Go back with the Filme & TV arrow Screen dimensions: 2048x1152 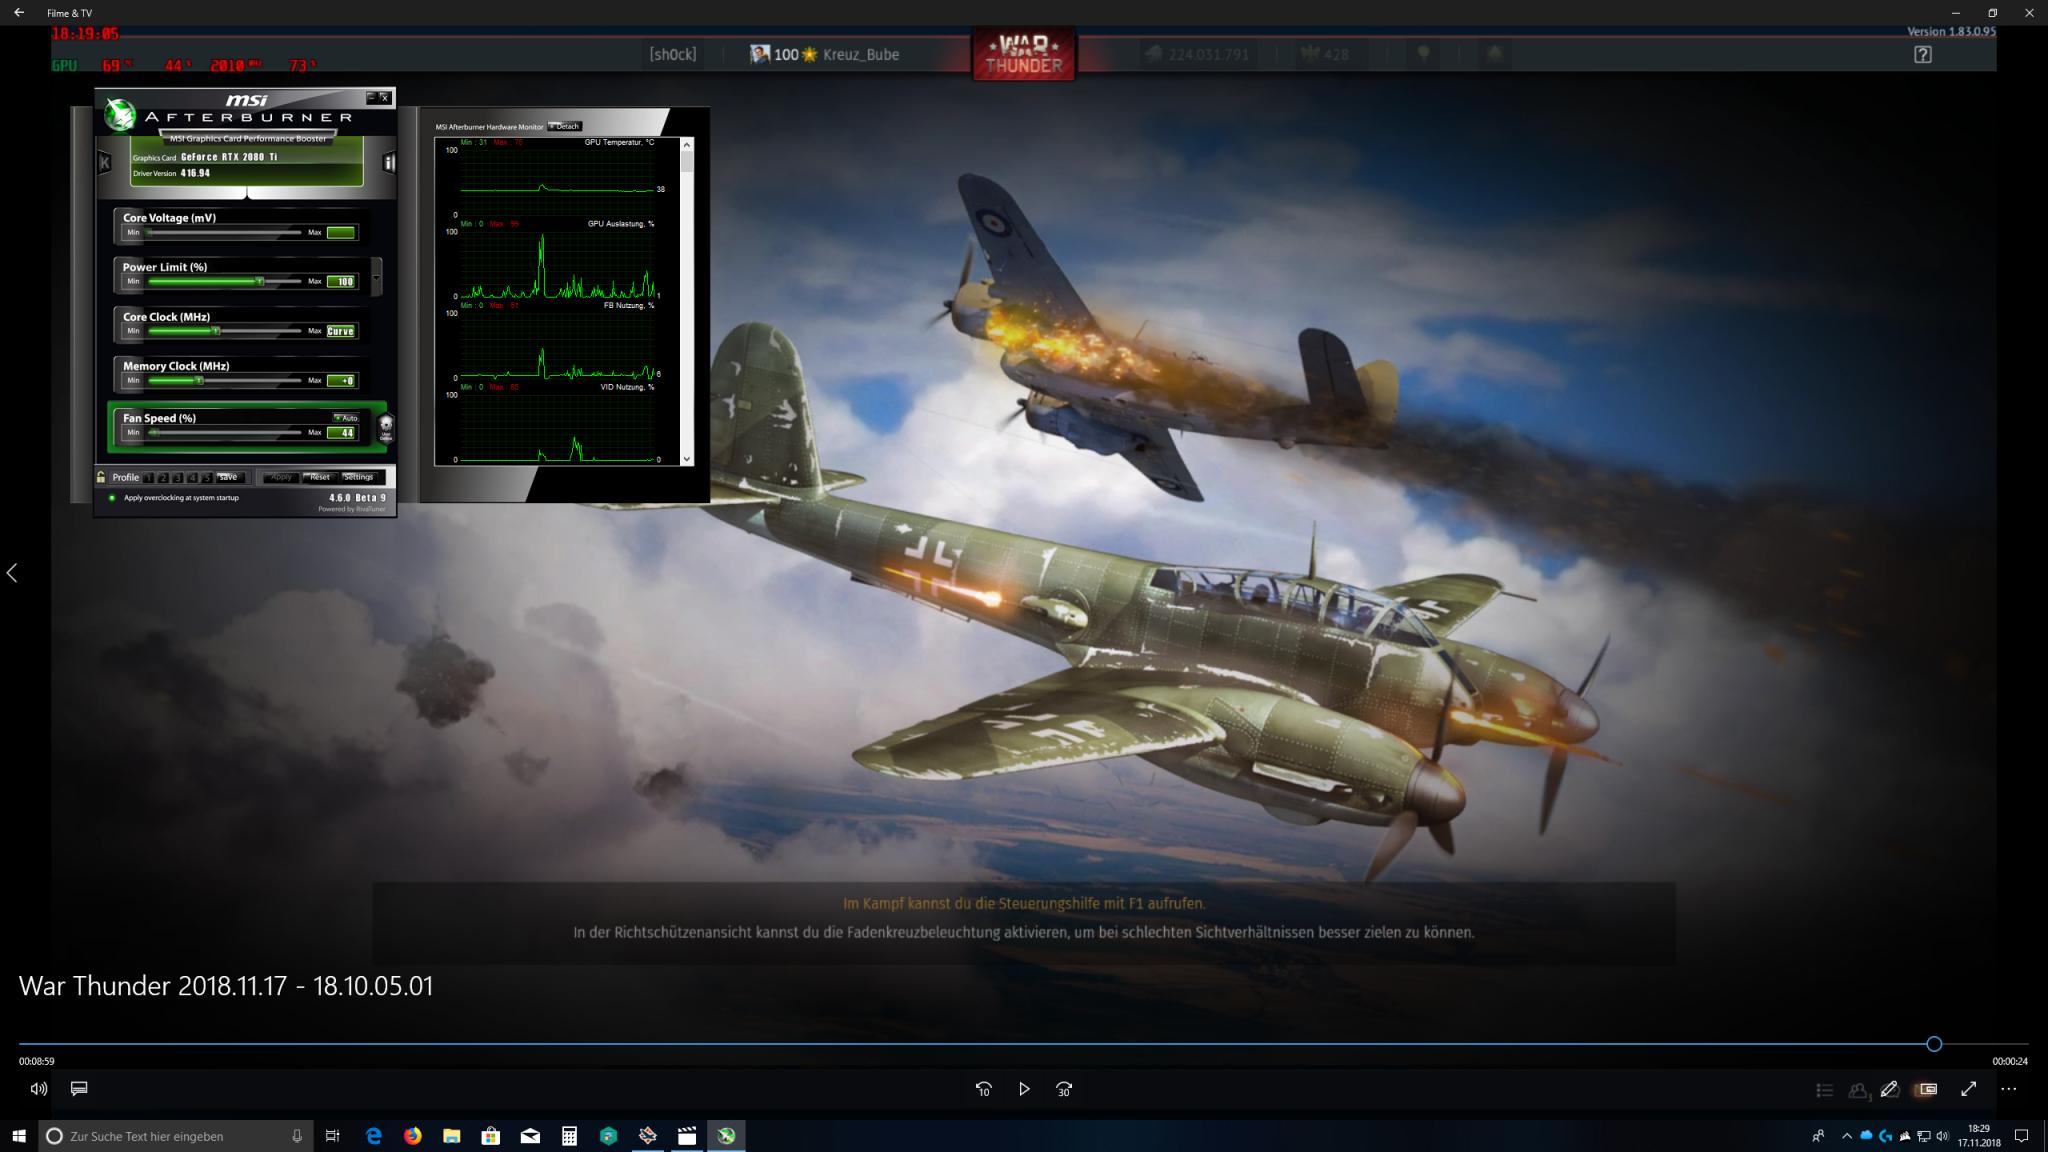point(19,13)
